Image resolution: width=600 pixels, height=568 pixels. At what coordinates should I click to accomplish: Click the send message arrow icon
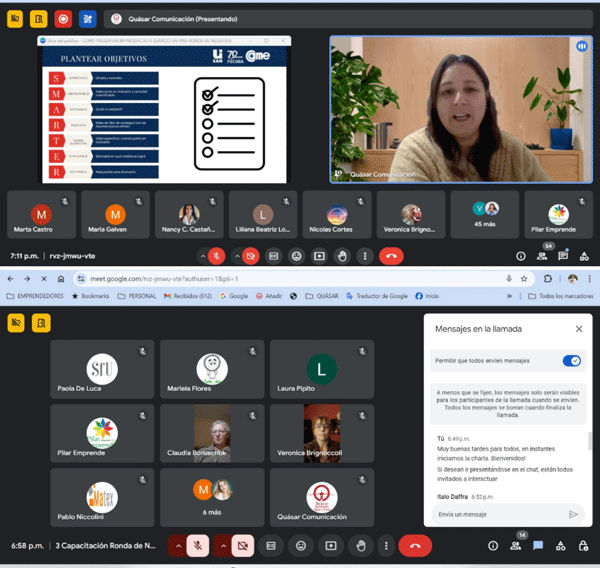coord(573,514)
